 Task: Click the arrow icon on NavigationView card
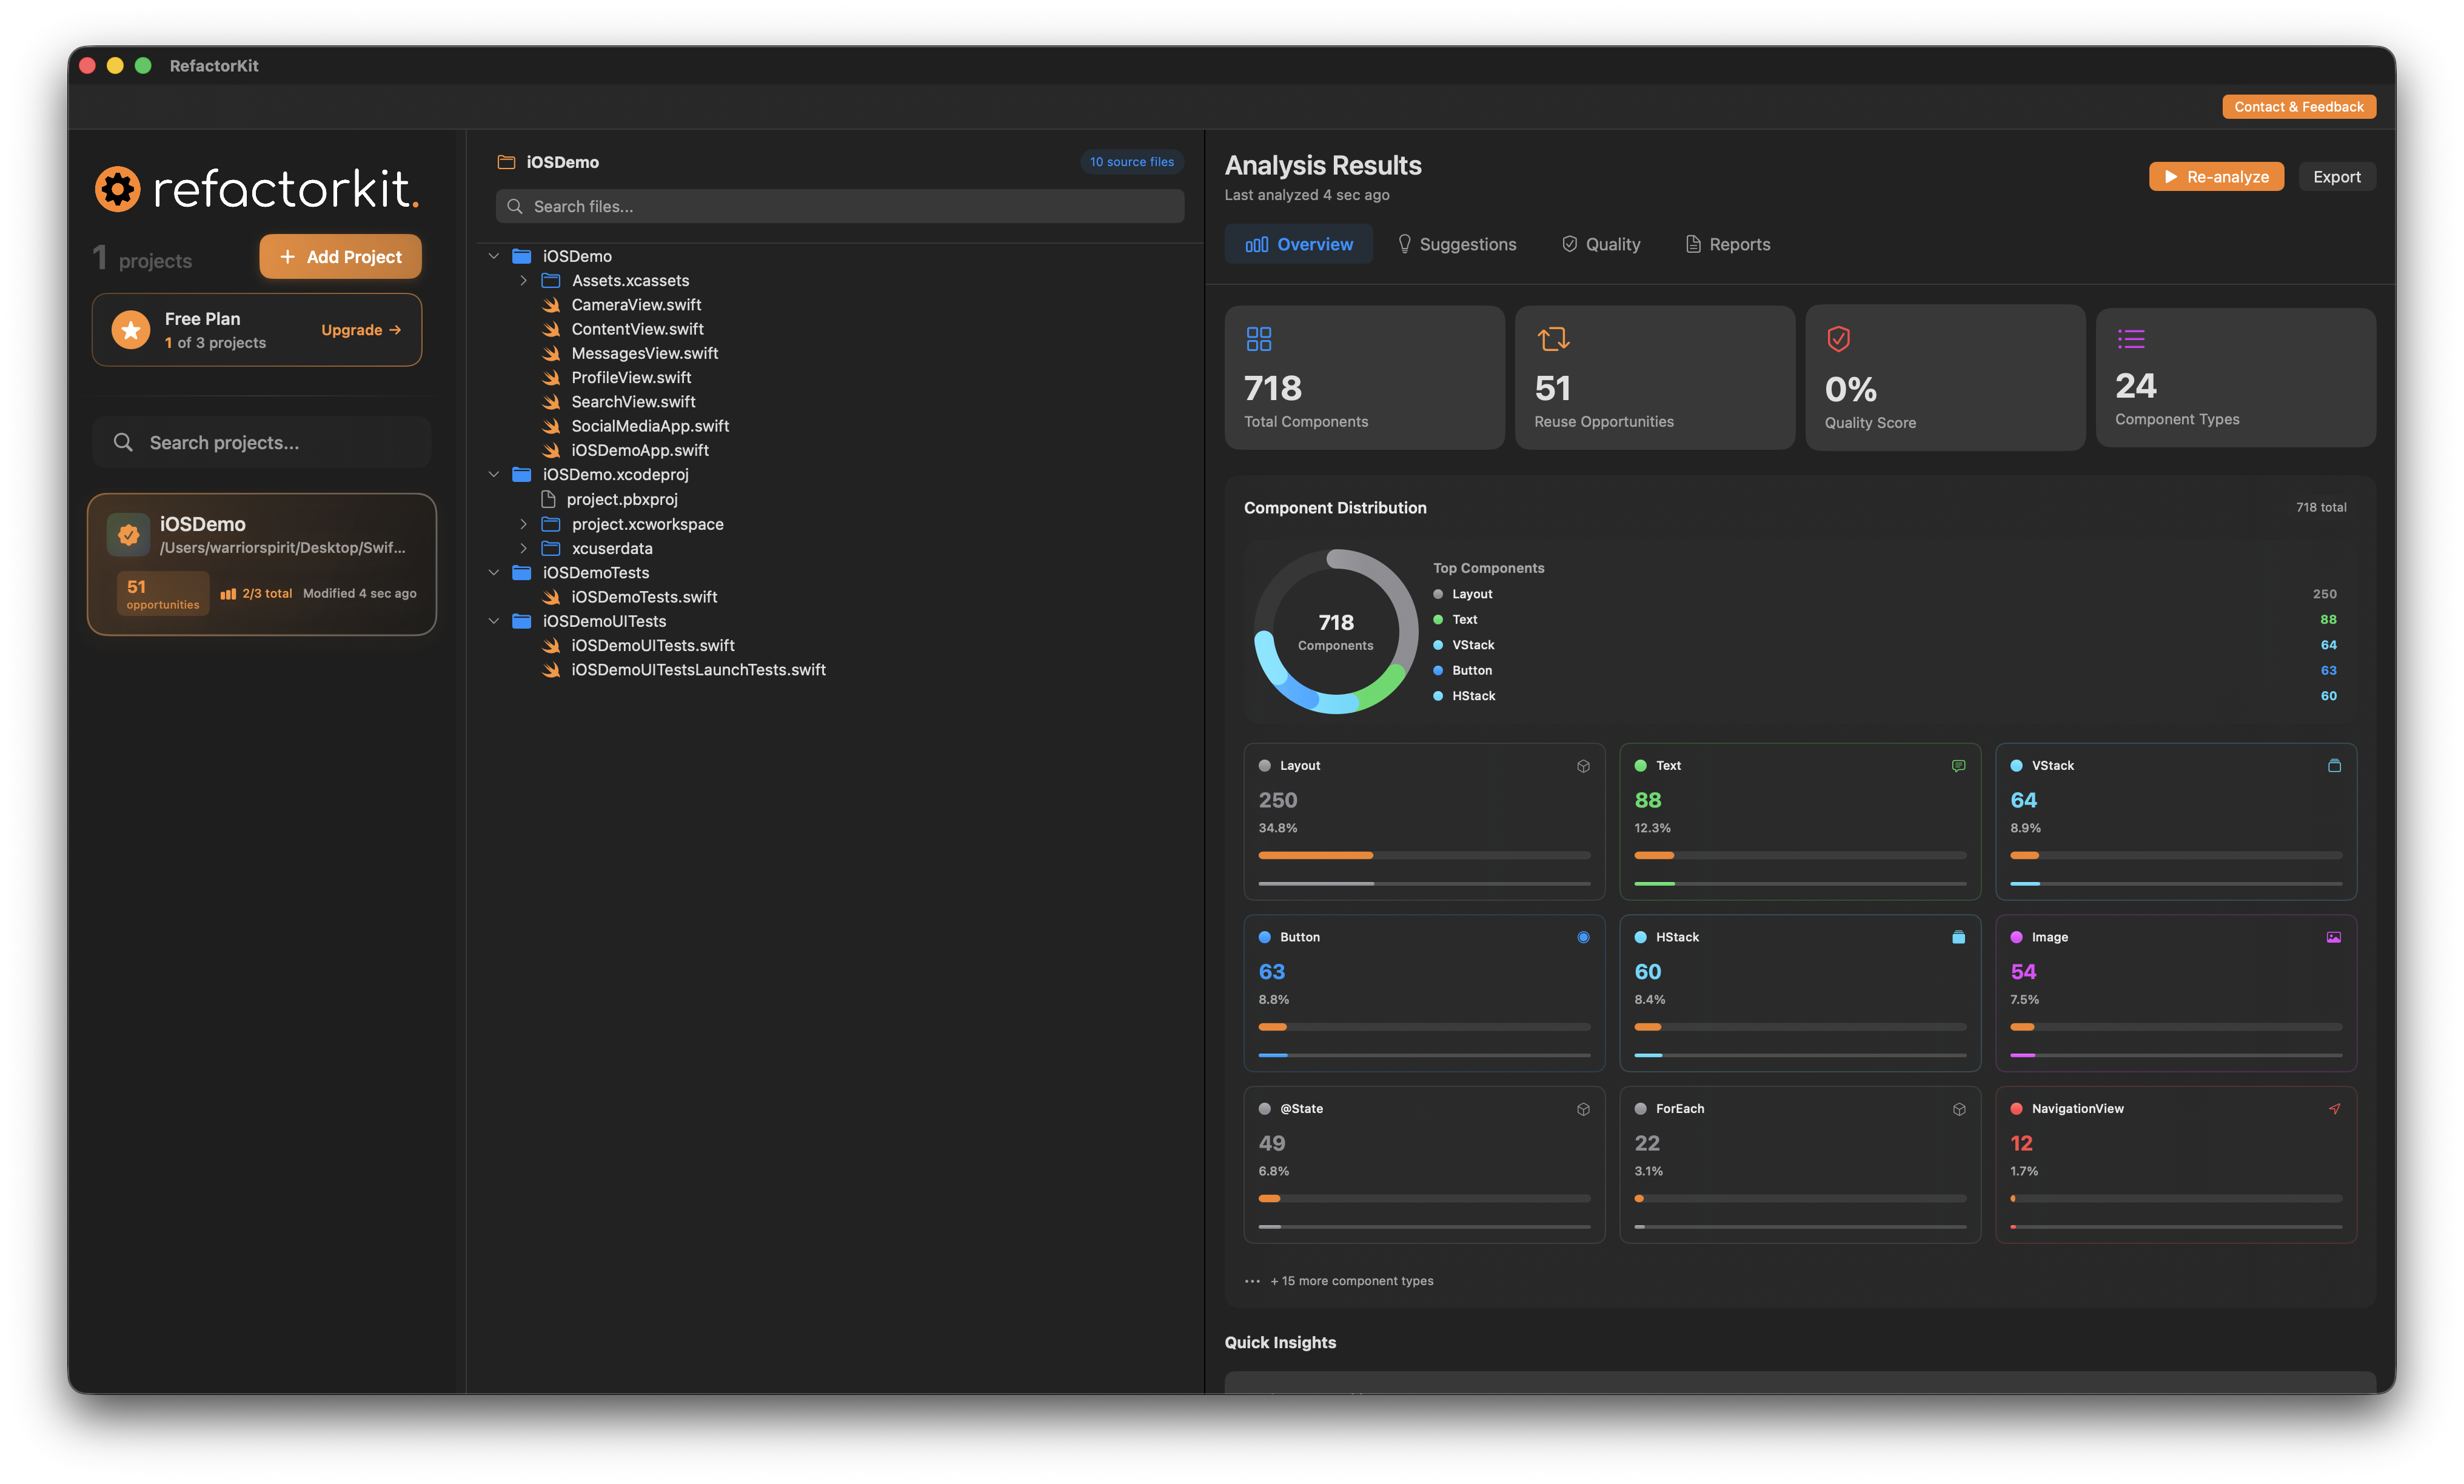tap(2334, 1109)
